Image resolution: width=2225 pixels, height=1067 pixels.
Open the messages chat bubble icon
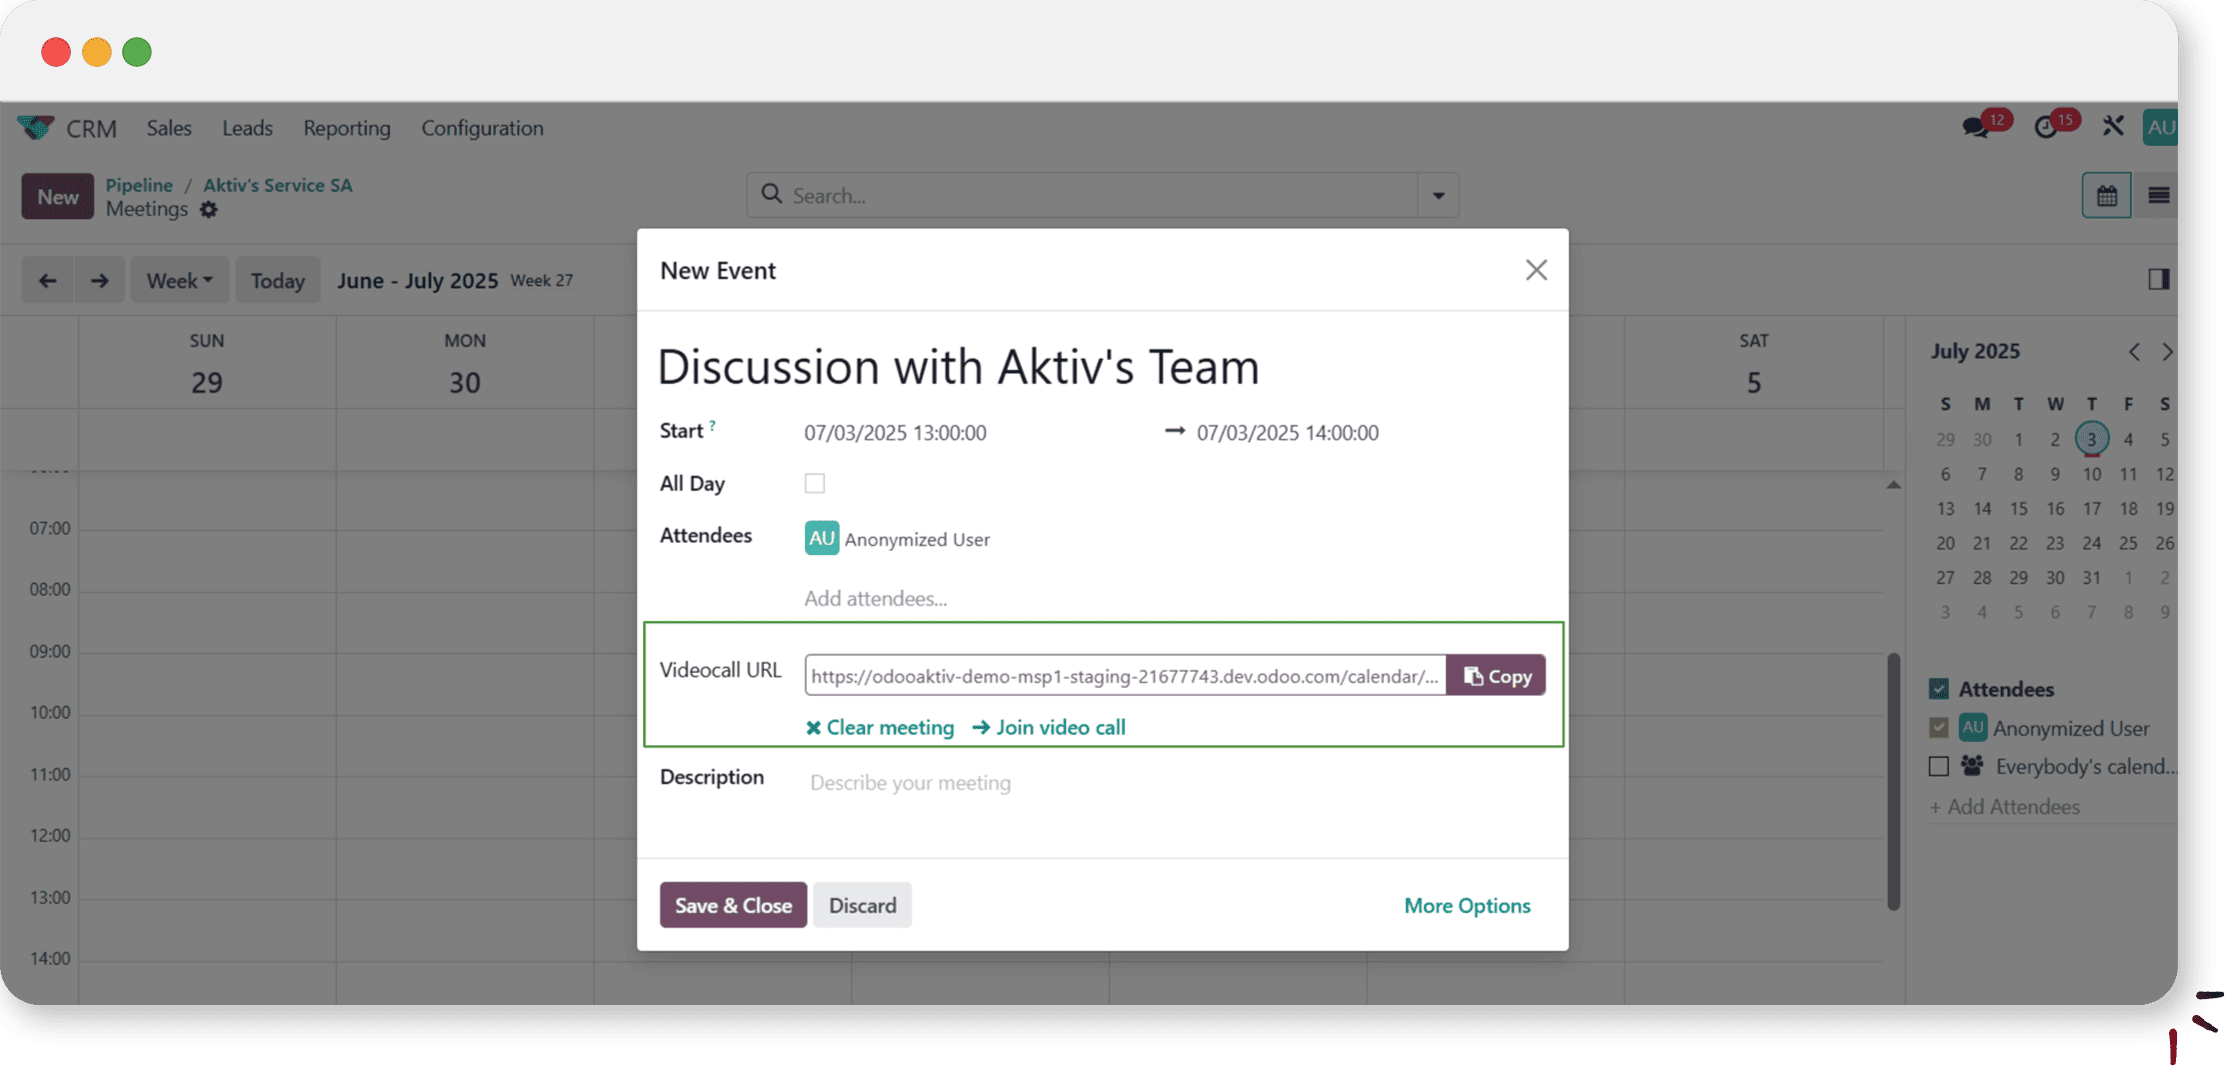(x=1975, y=128)
